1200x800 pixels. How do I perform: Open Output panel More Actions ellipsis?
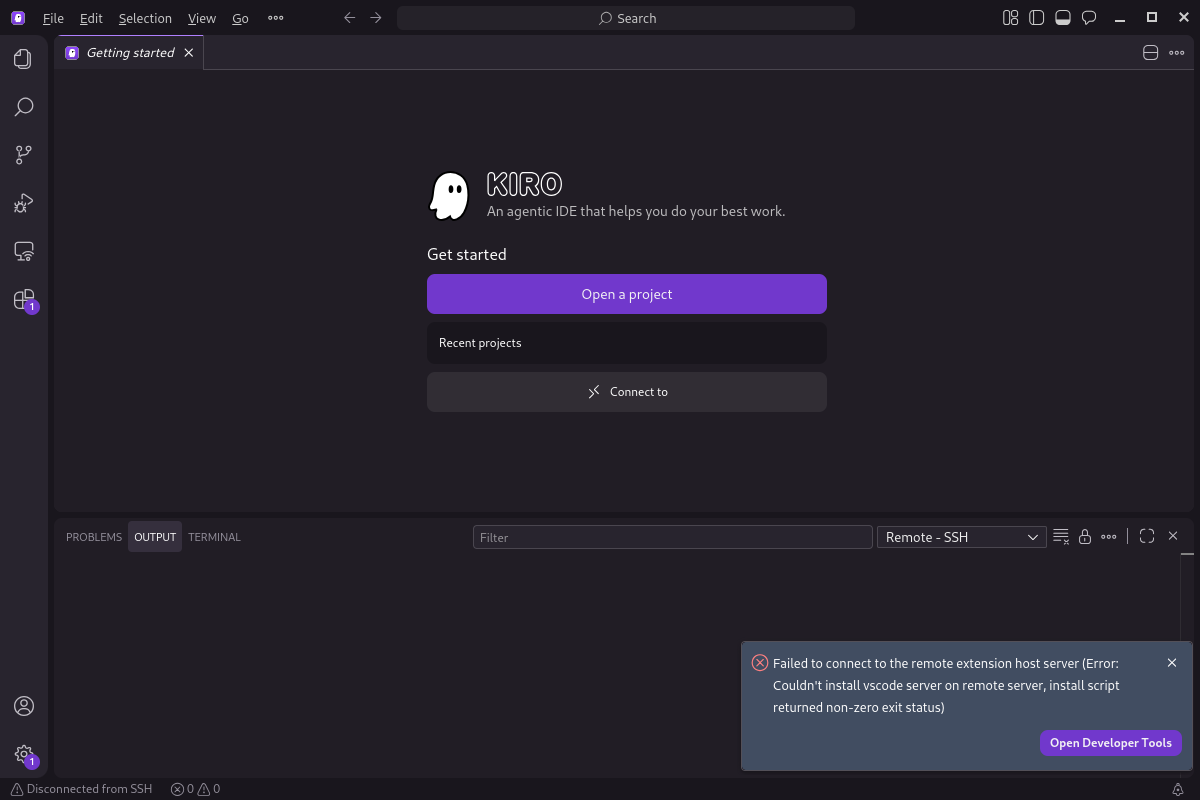click(x=1108, y=537)
